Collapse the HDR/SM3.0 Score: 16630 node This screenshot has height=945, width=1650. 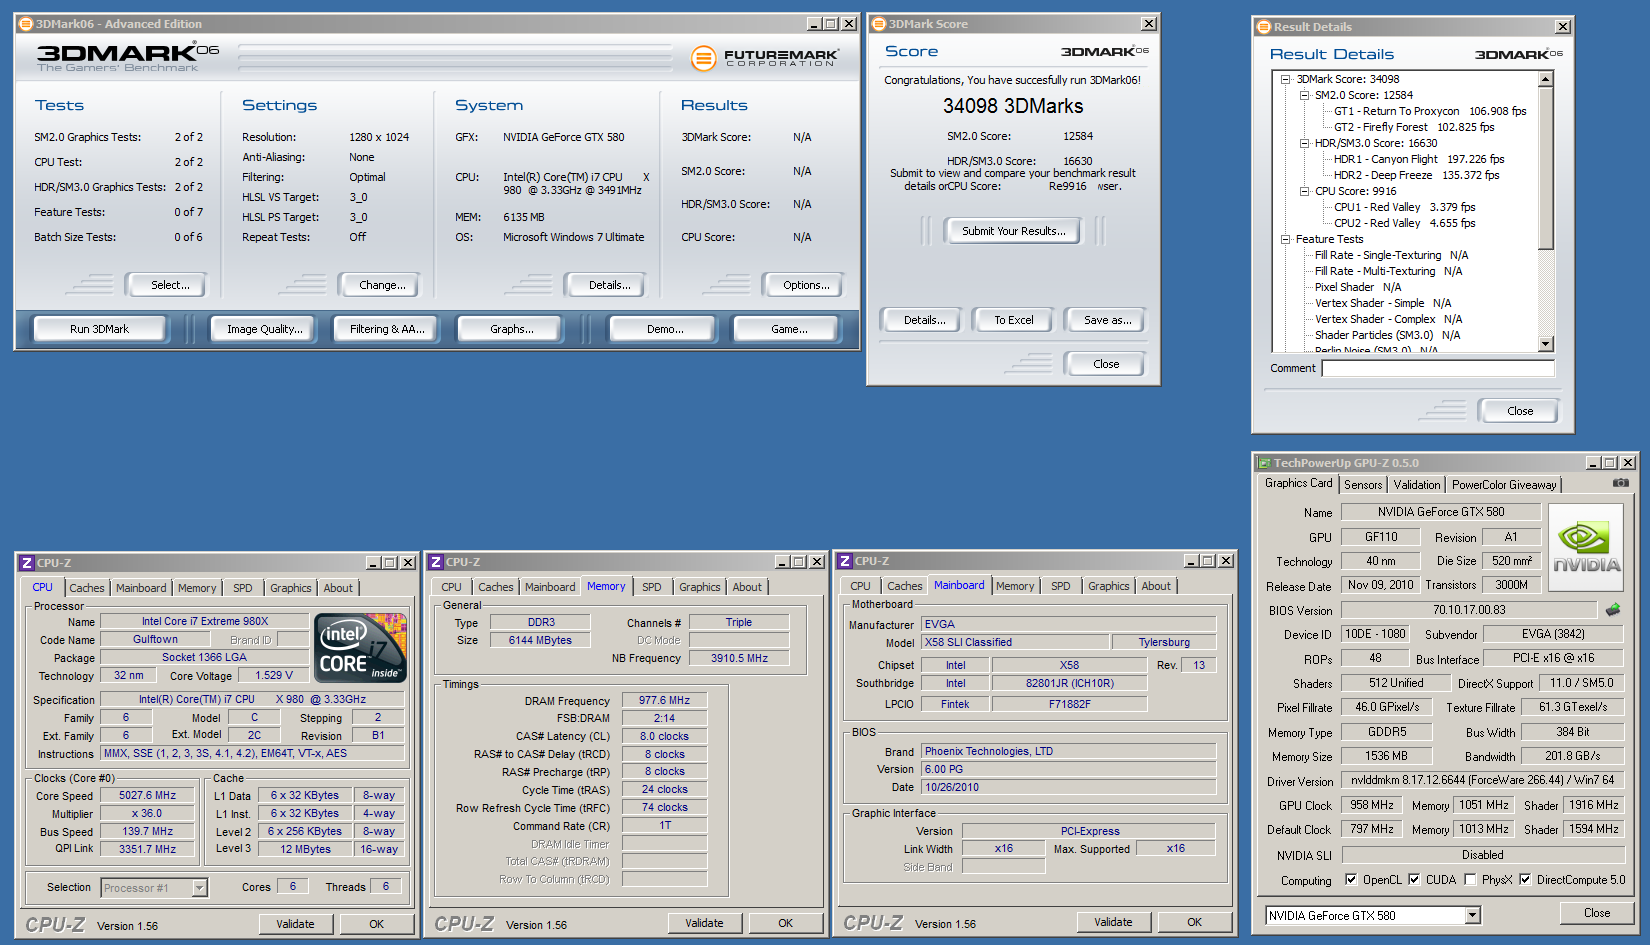pyautogui.click(x=1304, y=143)
